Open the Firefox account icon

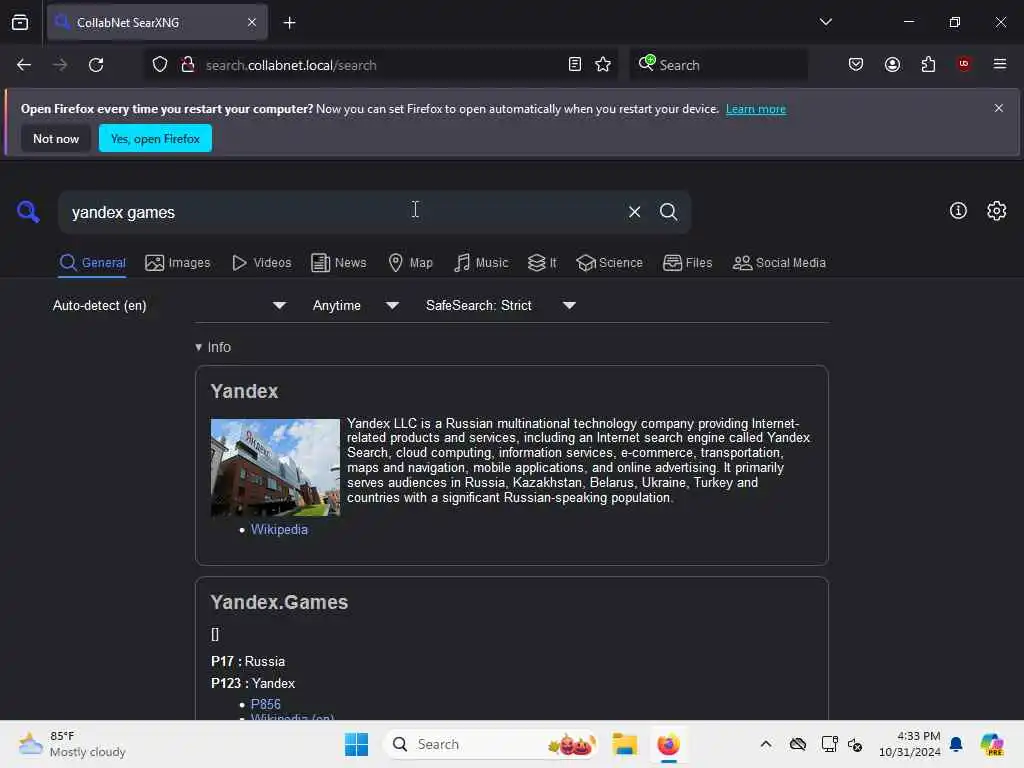[x=892, y=64]
